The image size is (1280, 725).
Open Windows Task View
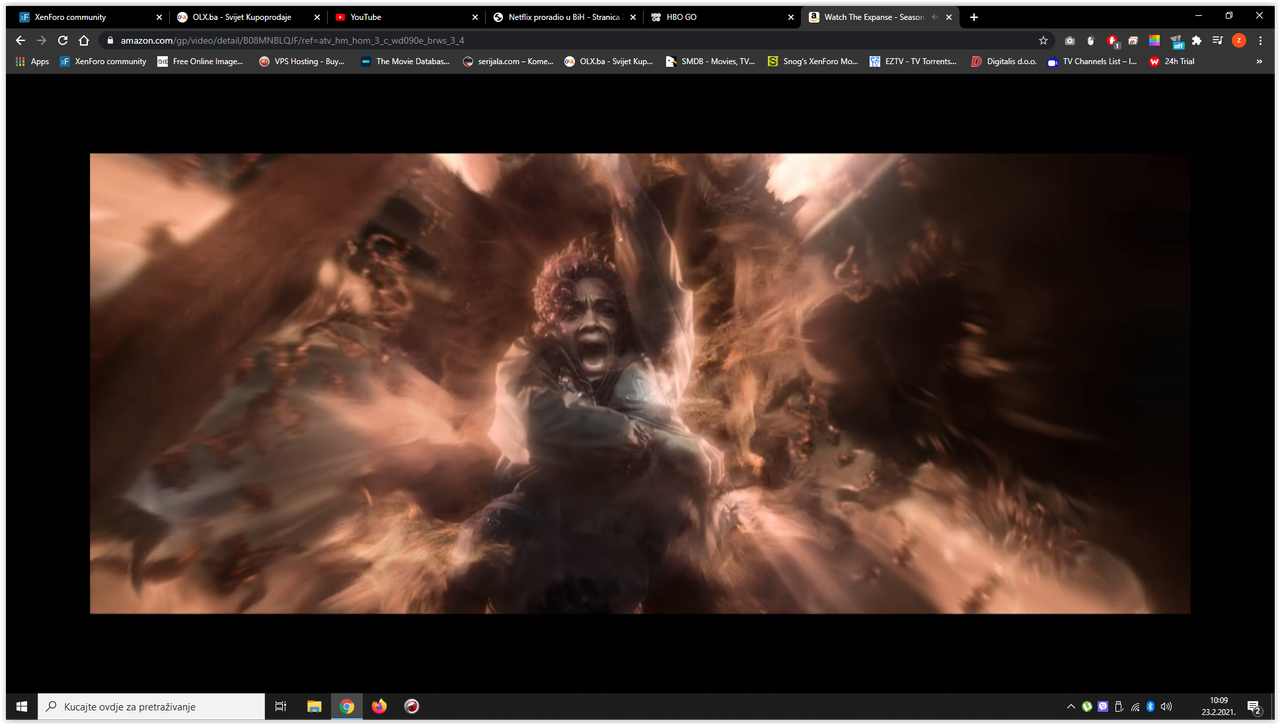[281, 706]
